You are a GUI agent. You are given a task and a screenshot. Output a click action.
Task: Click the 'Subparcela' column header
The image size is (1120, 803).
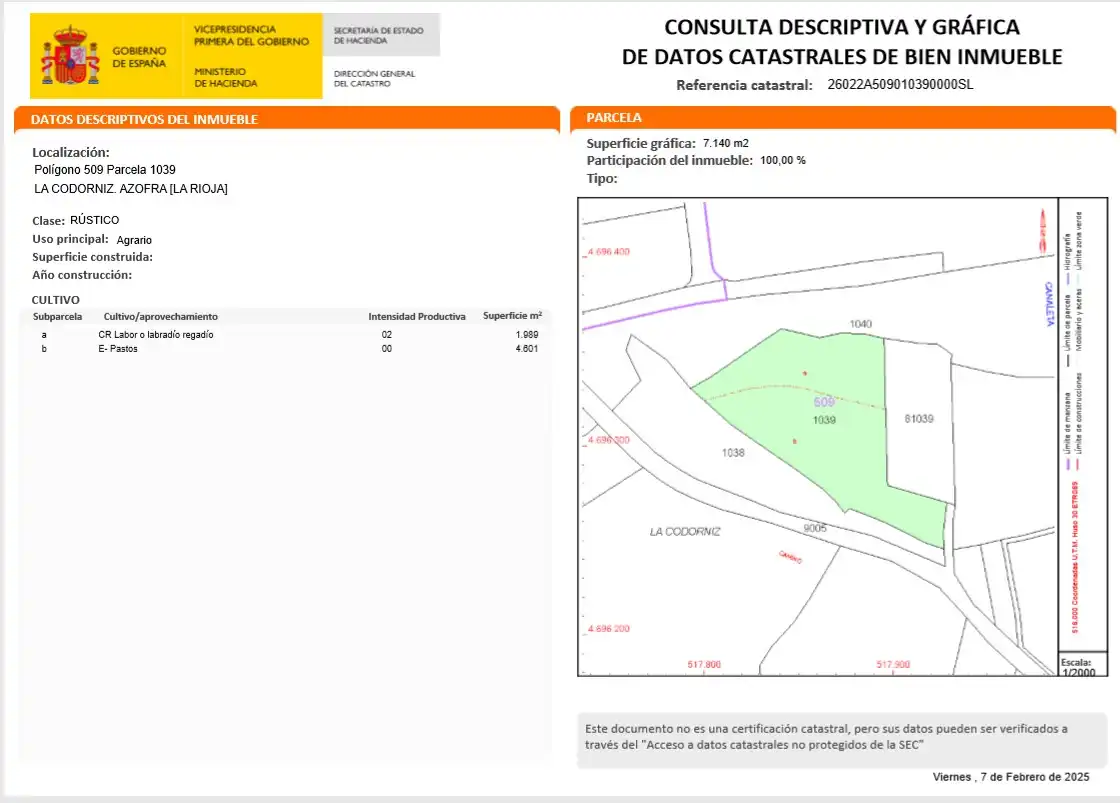coord(57,316)
